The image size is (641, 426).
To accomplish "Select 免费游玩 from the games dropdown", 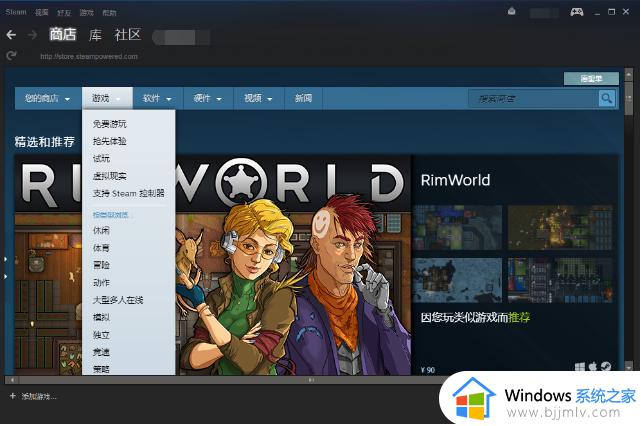I will pyautogui.click(x=110, y=123).
